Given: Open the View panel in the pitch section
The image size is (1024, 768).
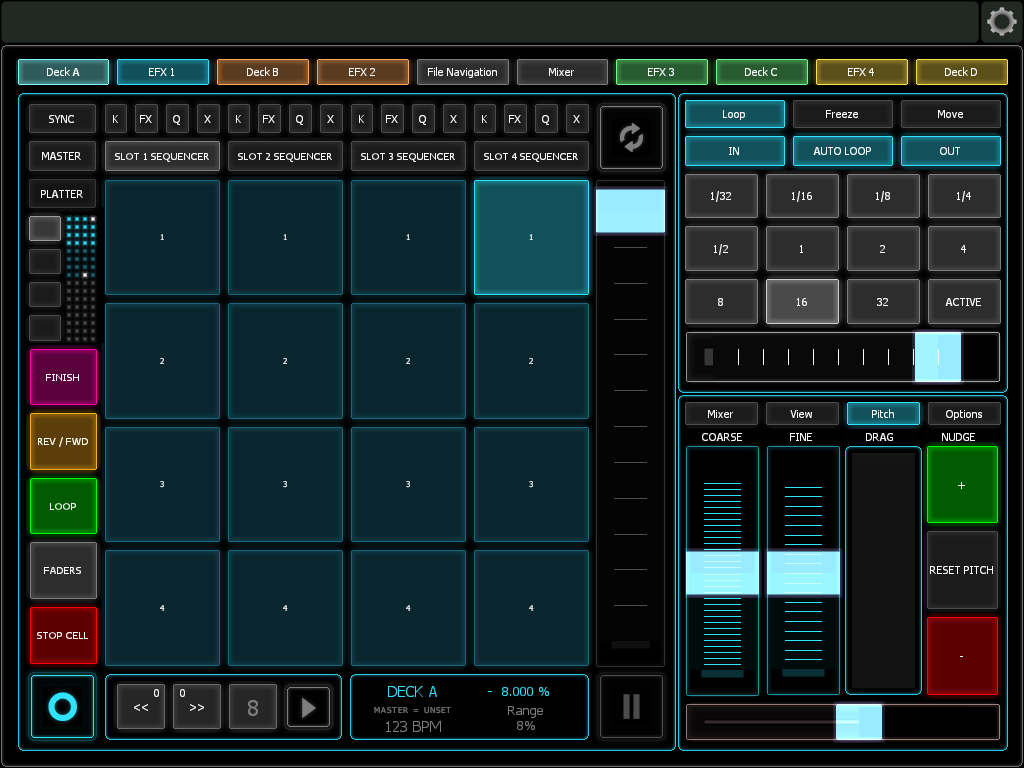Looking at the screenshot, I should pos(802,413).
